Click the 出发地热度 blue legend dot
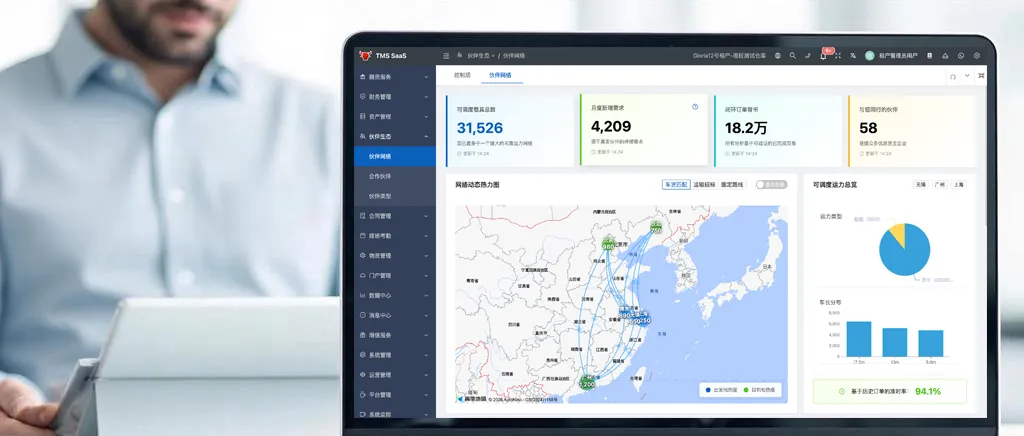1024x436 pixels. [x=708, y=390]
